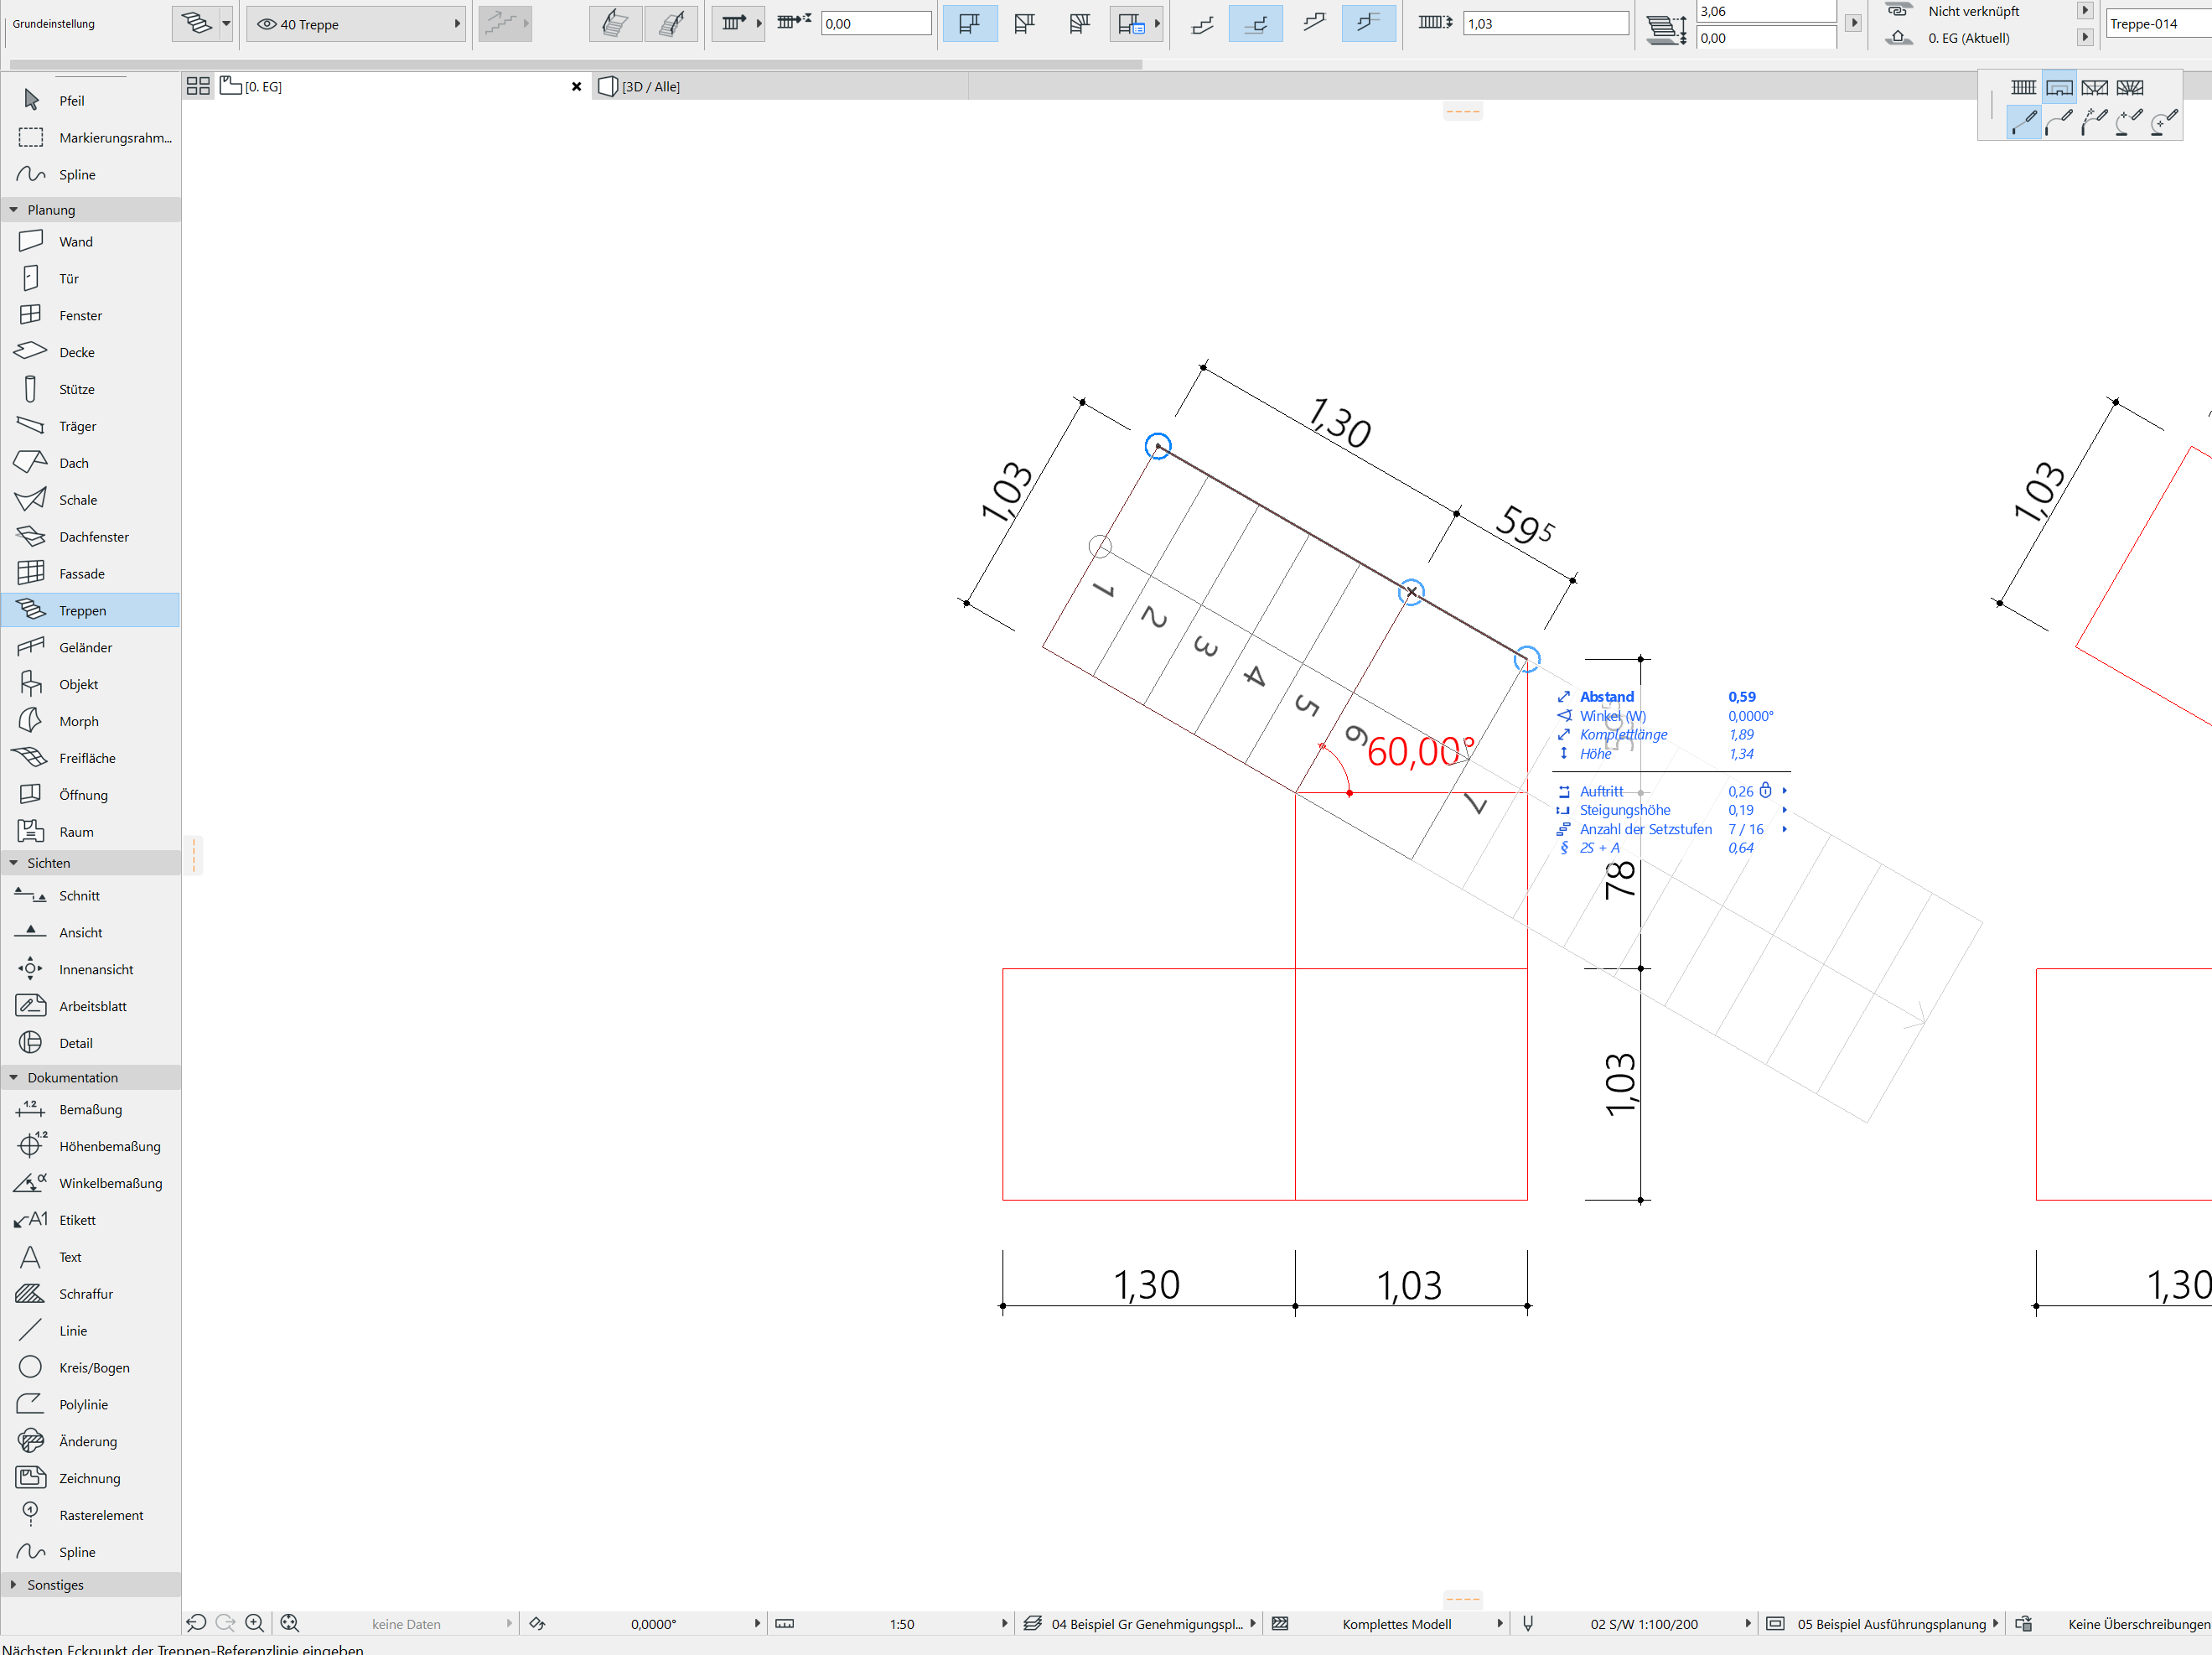Screen dimensions: 2212x1655
Task: Toggle the layer eye icon for 40 Treppe
Action: [266, 24]
